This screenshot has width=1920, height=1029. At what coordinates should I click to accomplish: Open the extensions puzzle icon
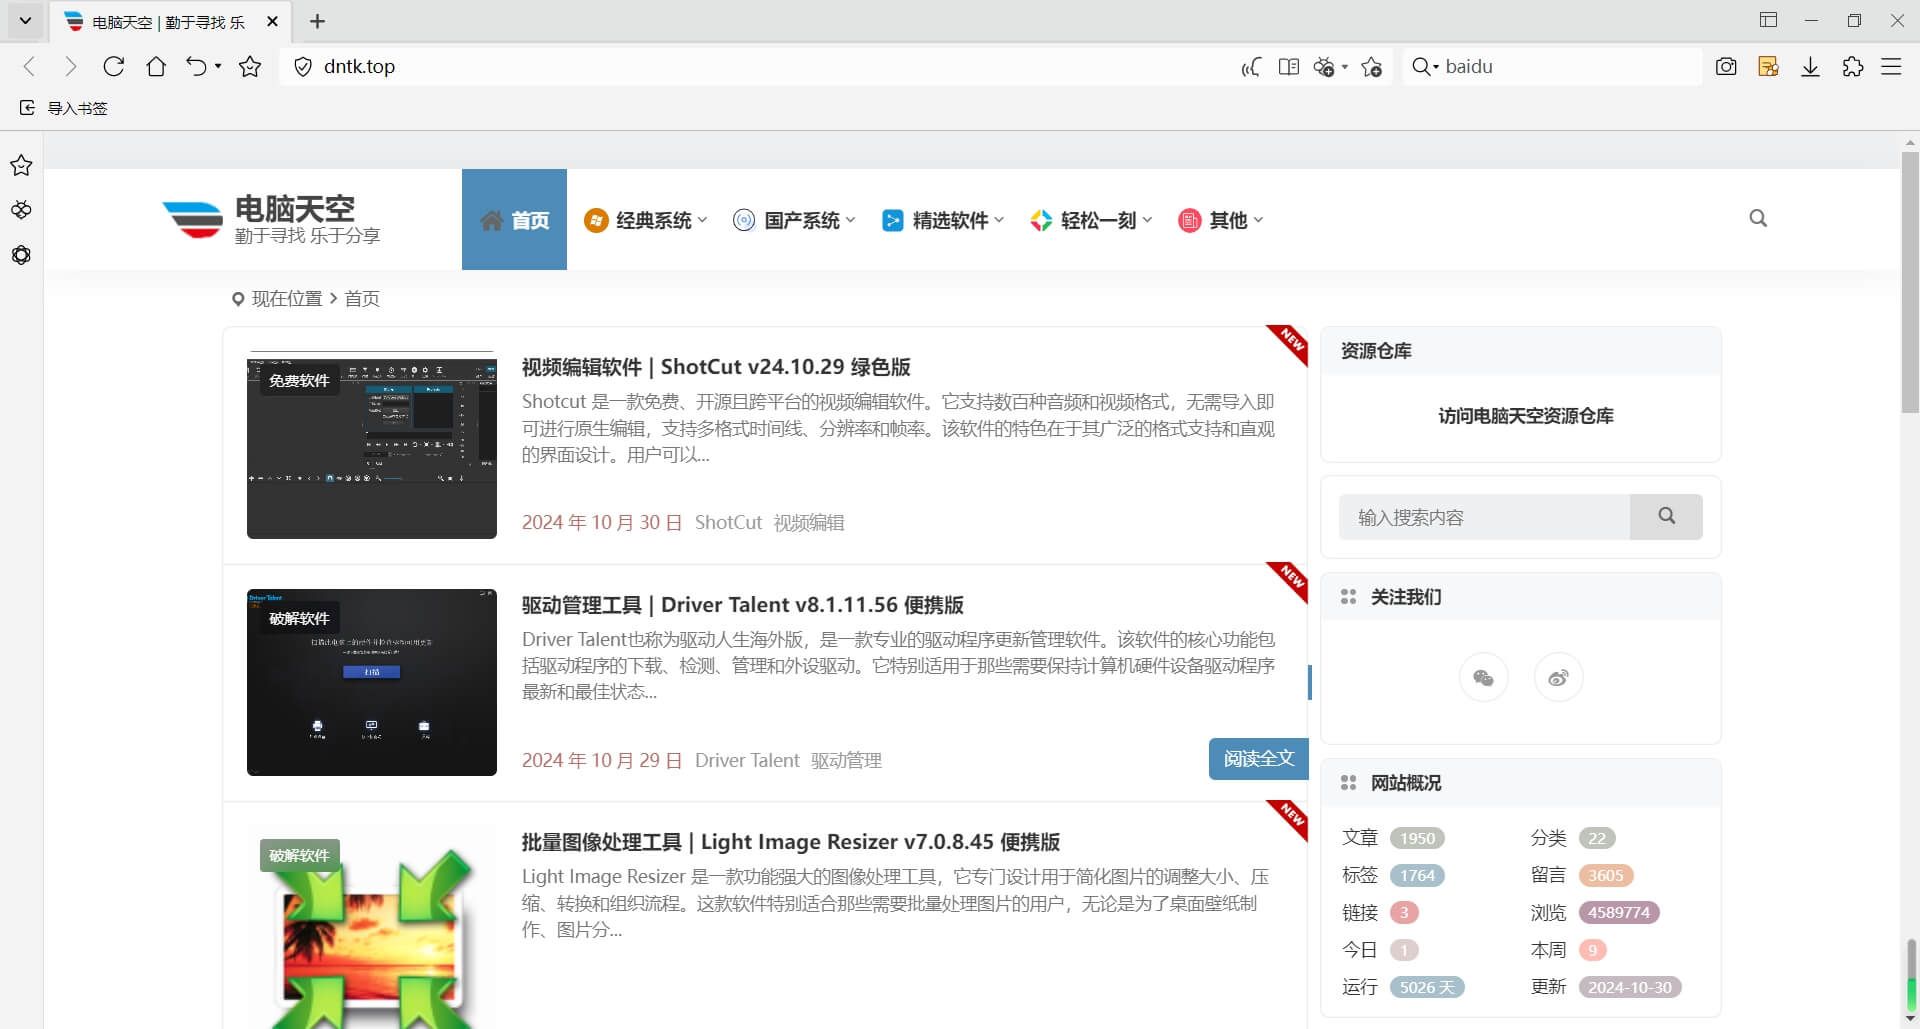click(x=1853, y=67)
